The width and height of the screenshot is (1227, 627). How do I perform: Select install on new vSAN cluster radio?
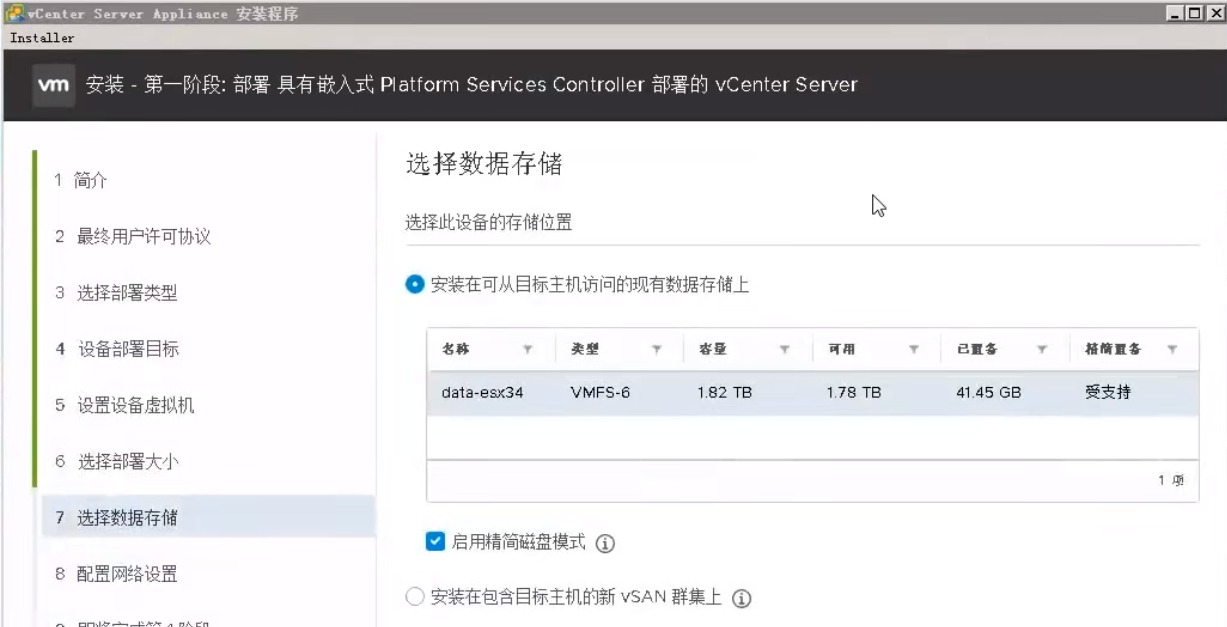click(415, 598)
